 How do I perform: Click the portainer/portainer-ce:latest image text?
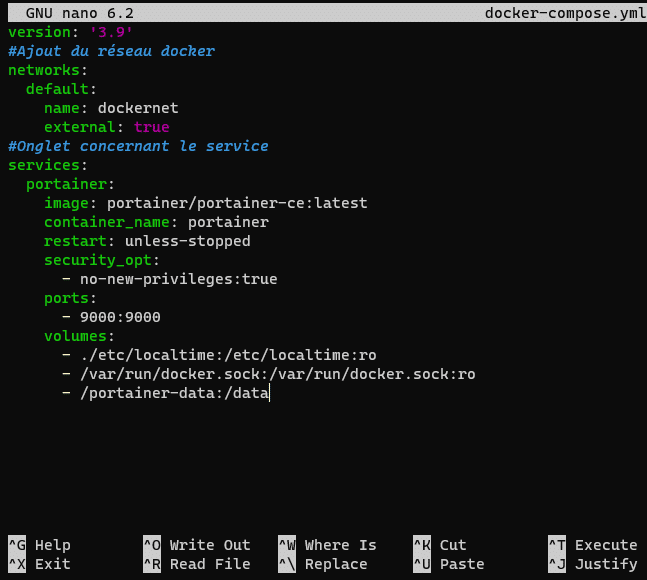pos(237,203)
